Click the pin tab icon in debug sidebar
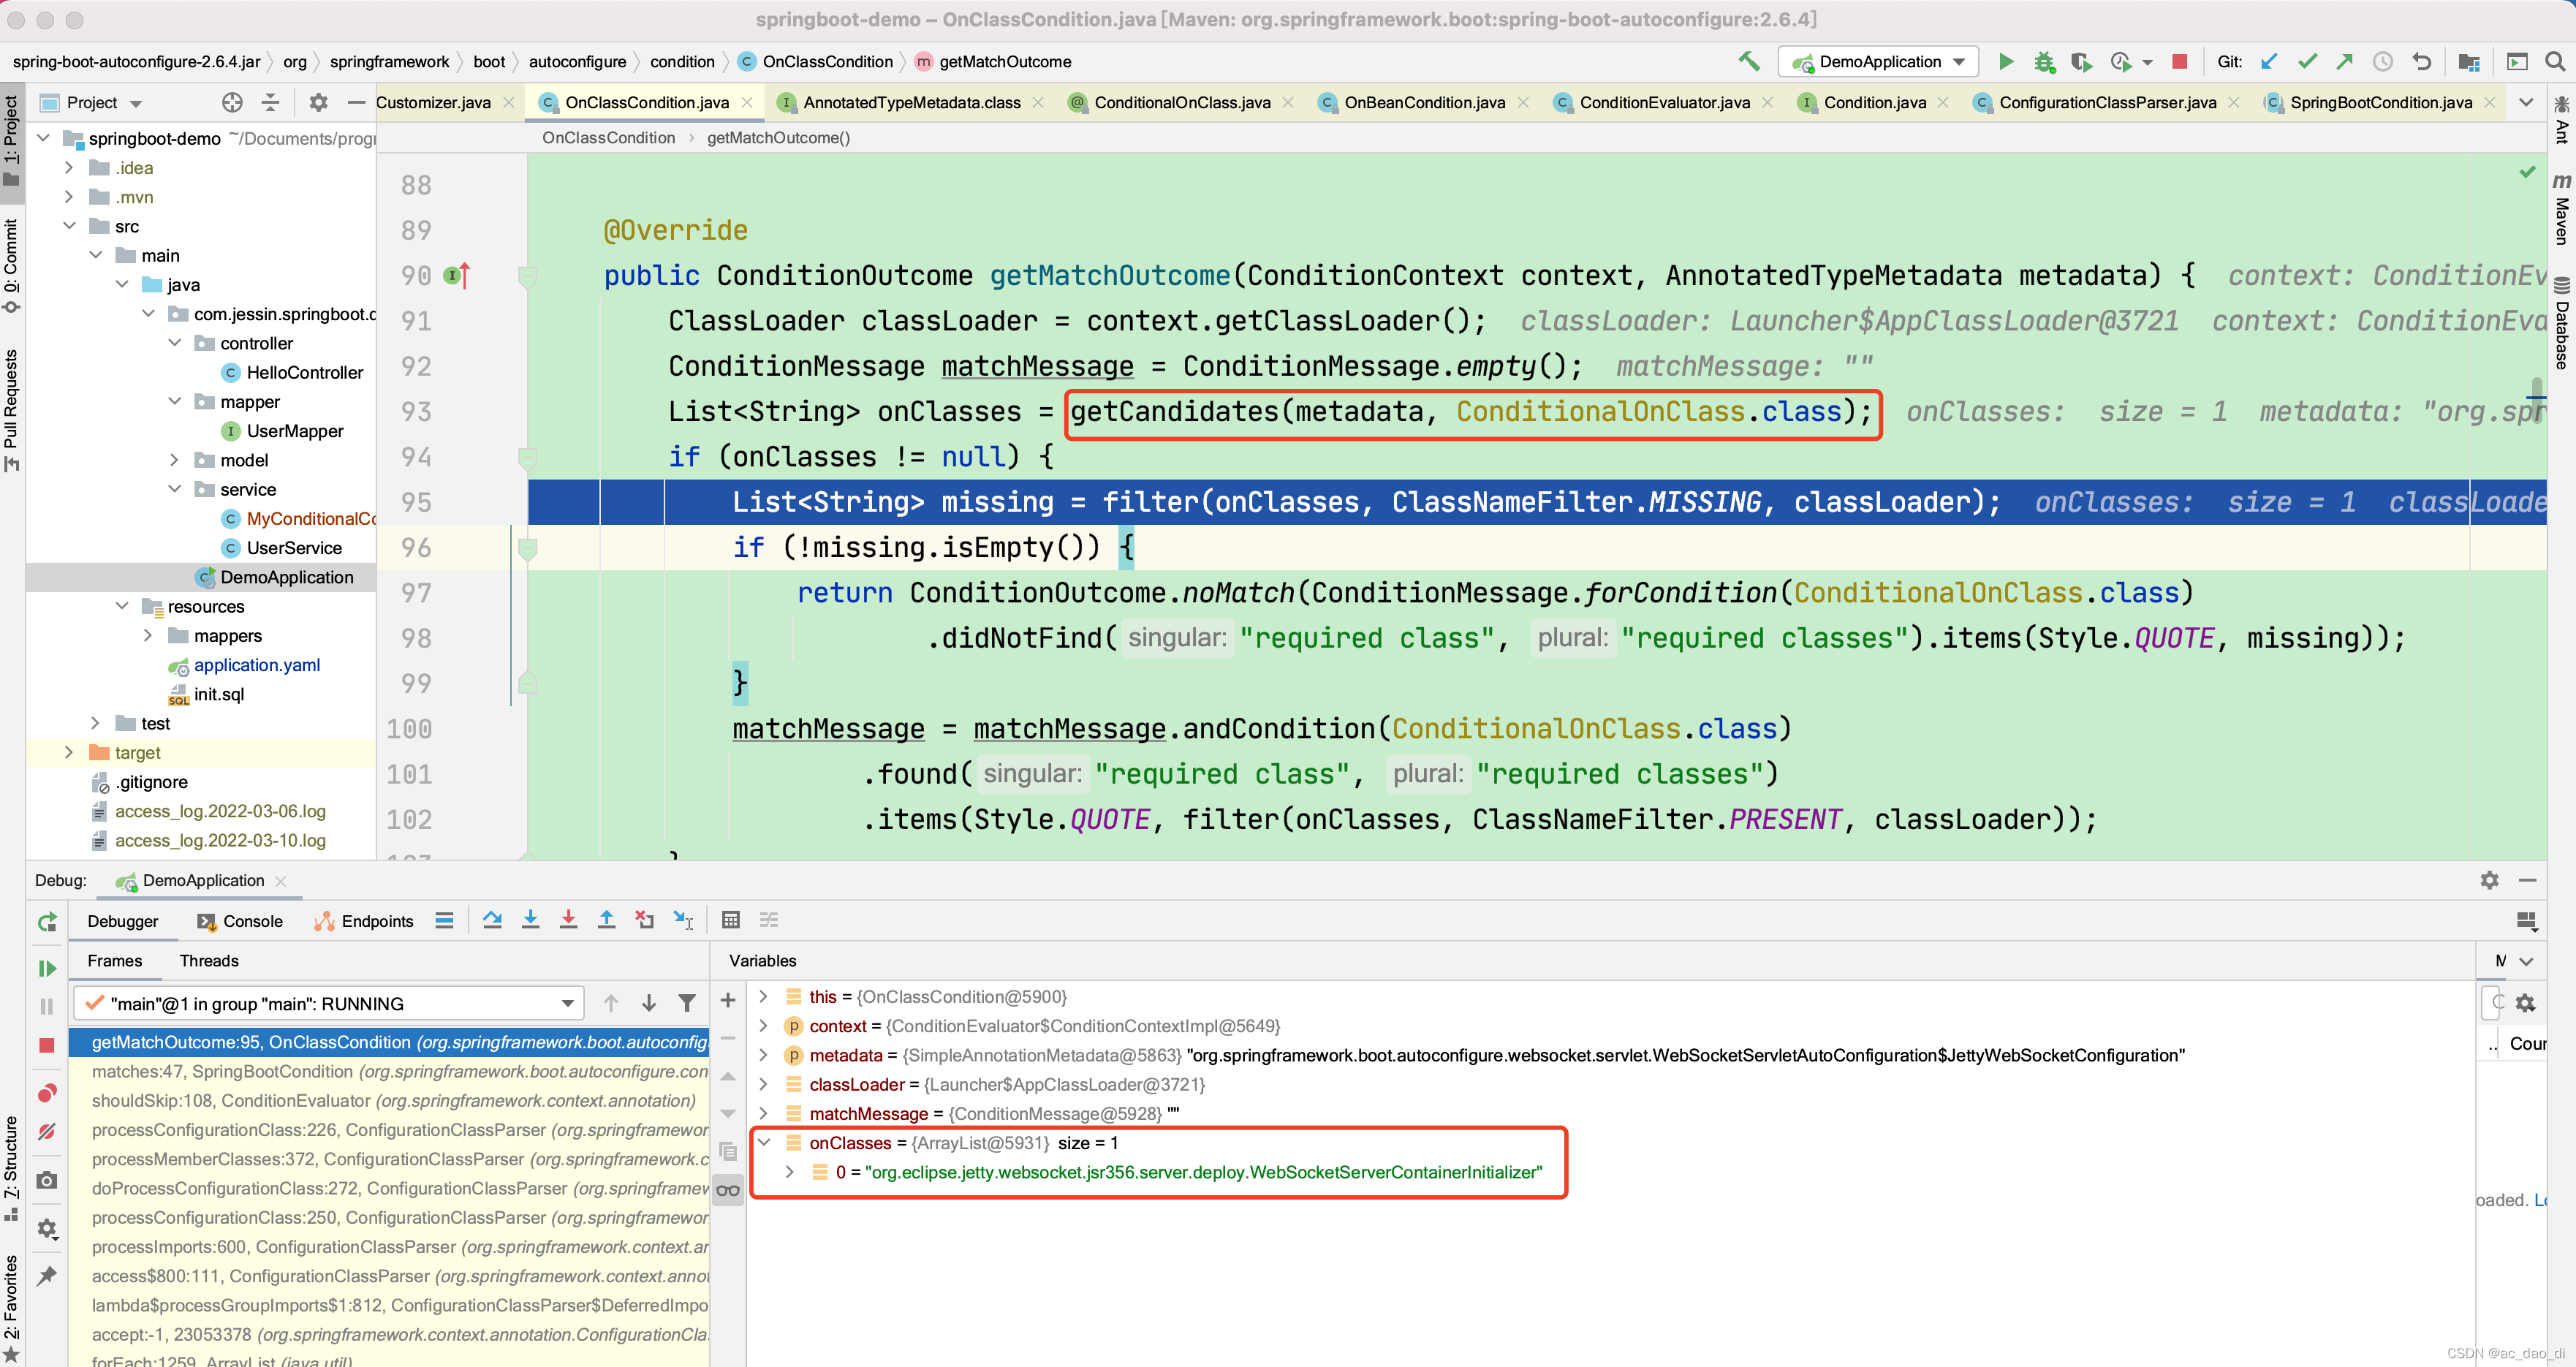Image resolution: width=2576 pixels, height=1367 pixels. (47, 1275)
